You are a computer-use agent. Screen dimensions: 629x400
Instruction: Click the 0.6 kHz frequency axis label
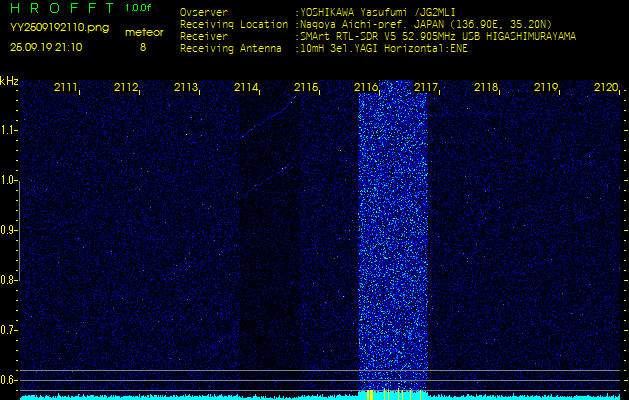8,380
